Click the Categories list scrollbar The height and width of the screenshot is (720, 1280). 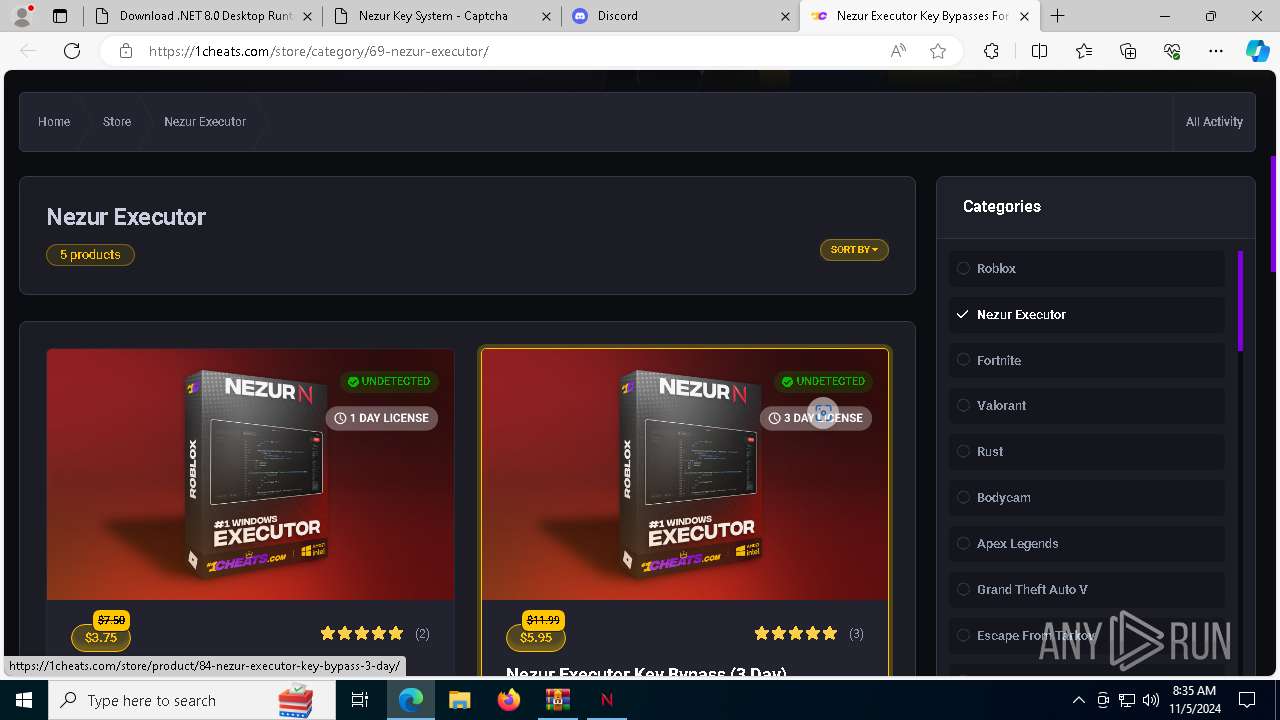(x=1240, y=301)
